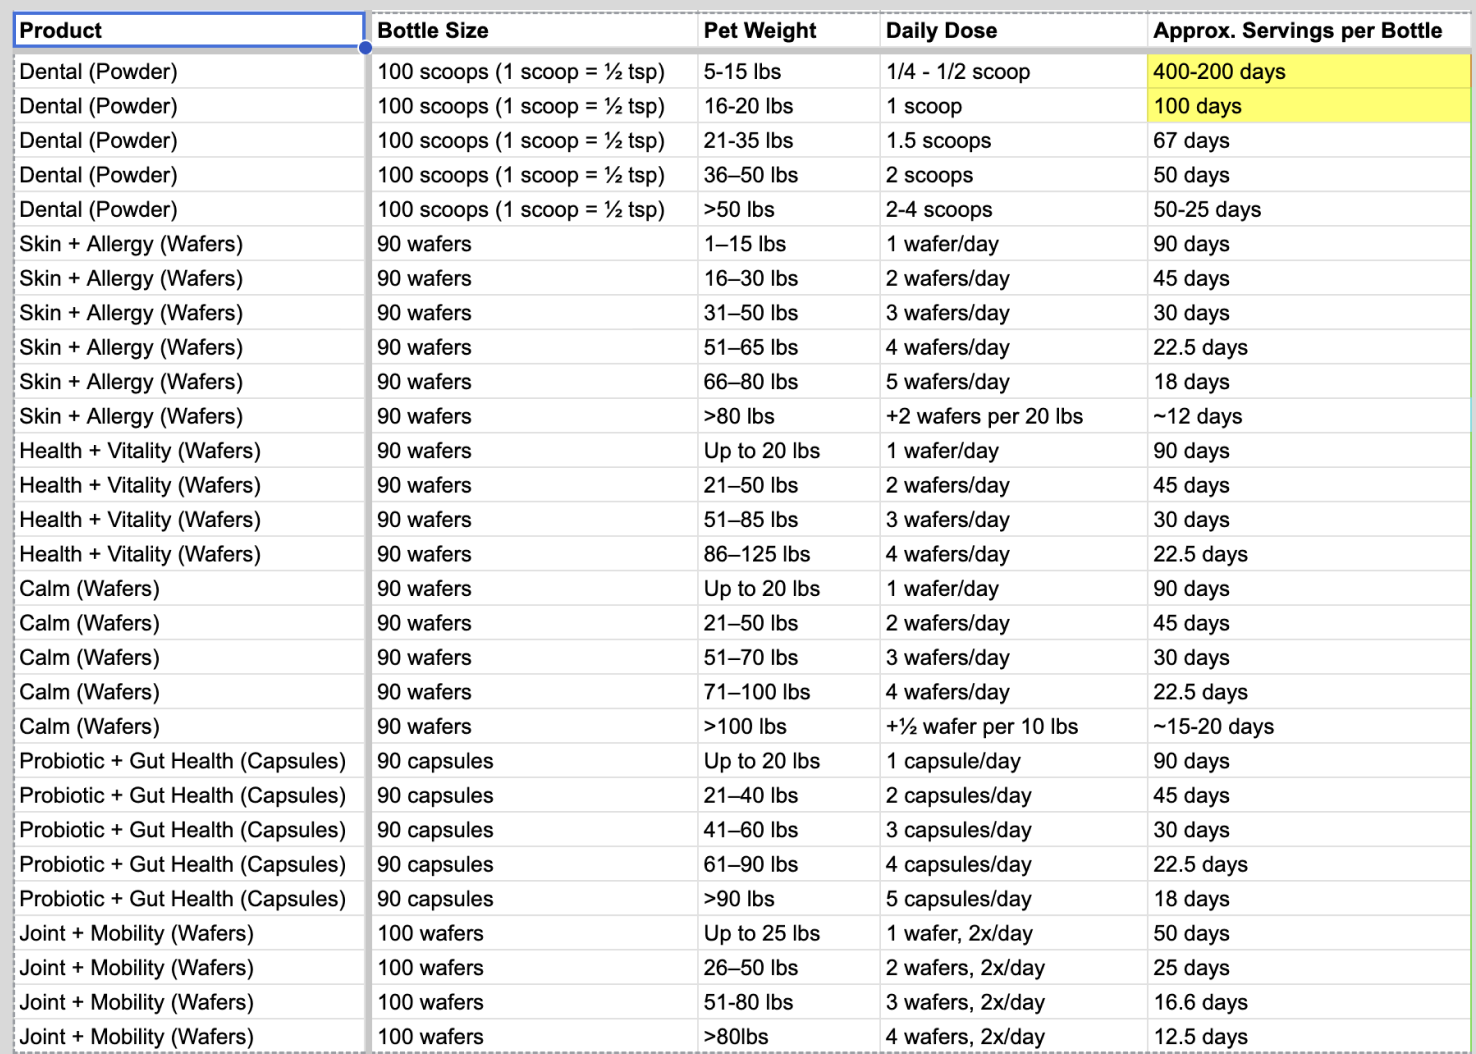The width and height of the screenshot is (1476, 1054).
Task: Click the "61–90 lbs" weight cell
Action: click(x=789, y=865)
